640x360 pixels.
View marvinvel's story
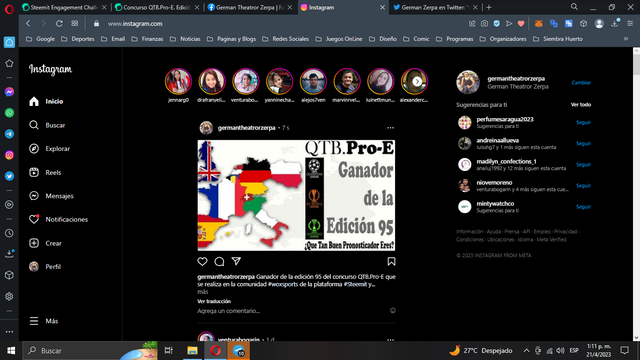(347, 81)
